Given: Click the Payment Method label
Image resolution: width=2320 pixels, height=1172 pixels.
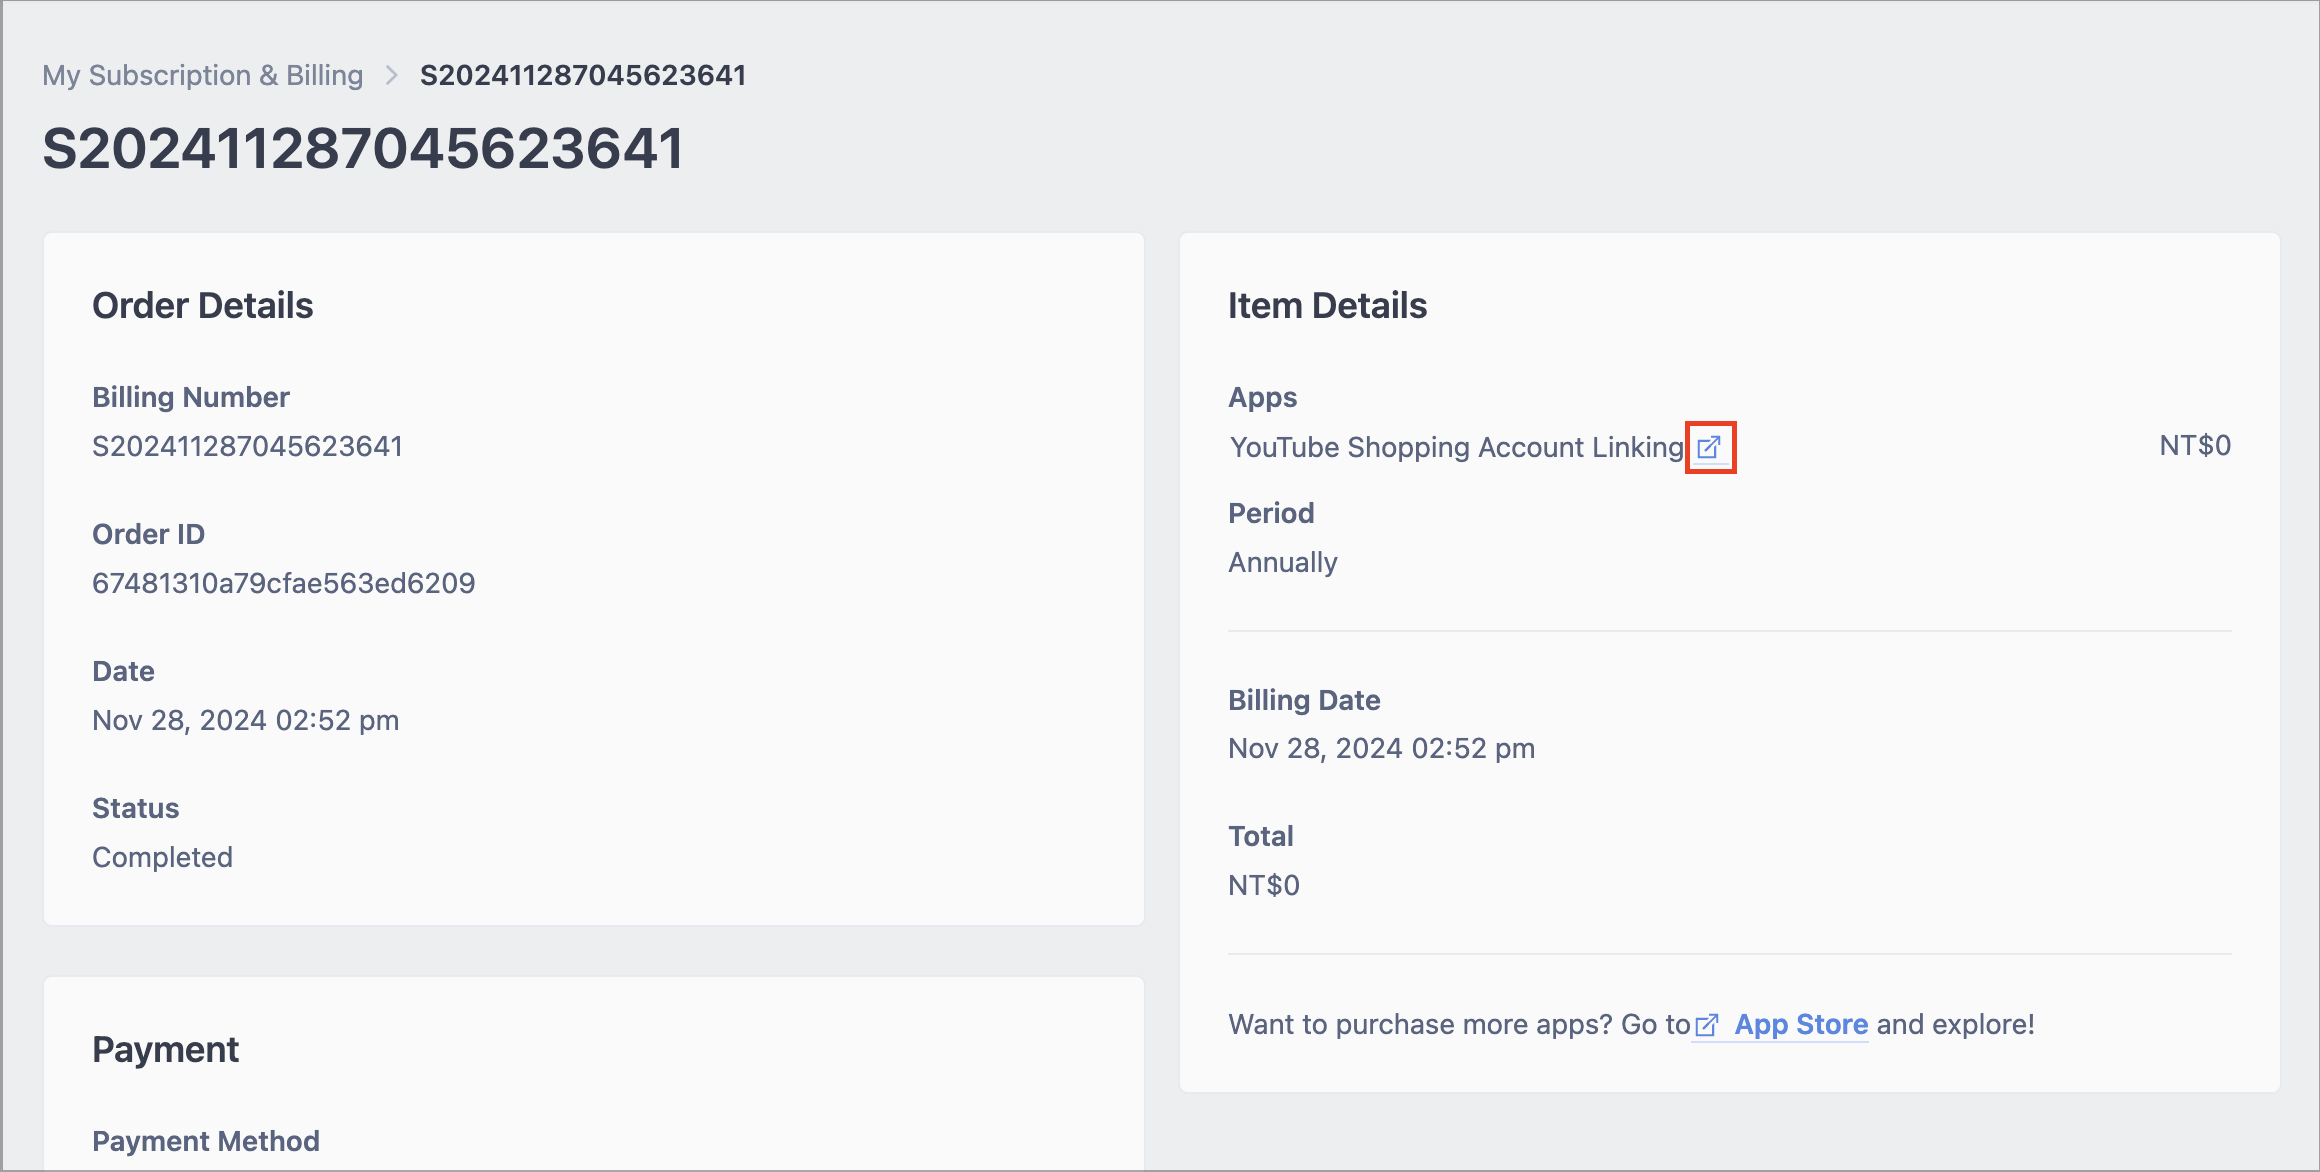Looking at the screenshot, I should tap(206, 1141).
